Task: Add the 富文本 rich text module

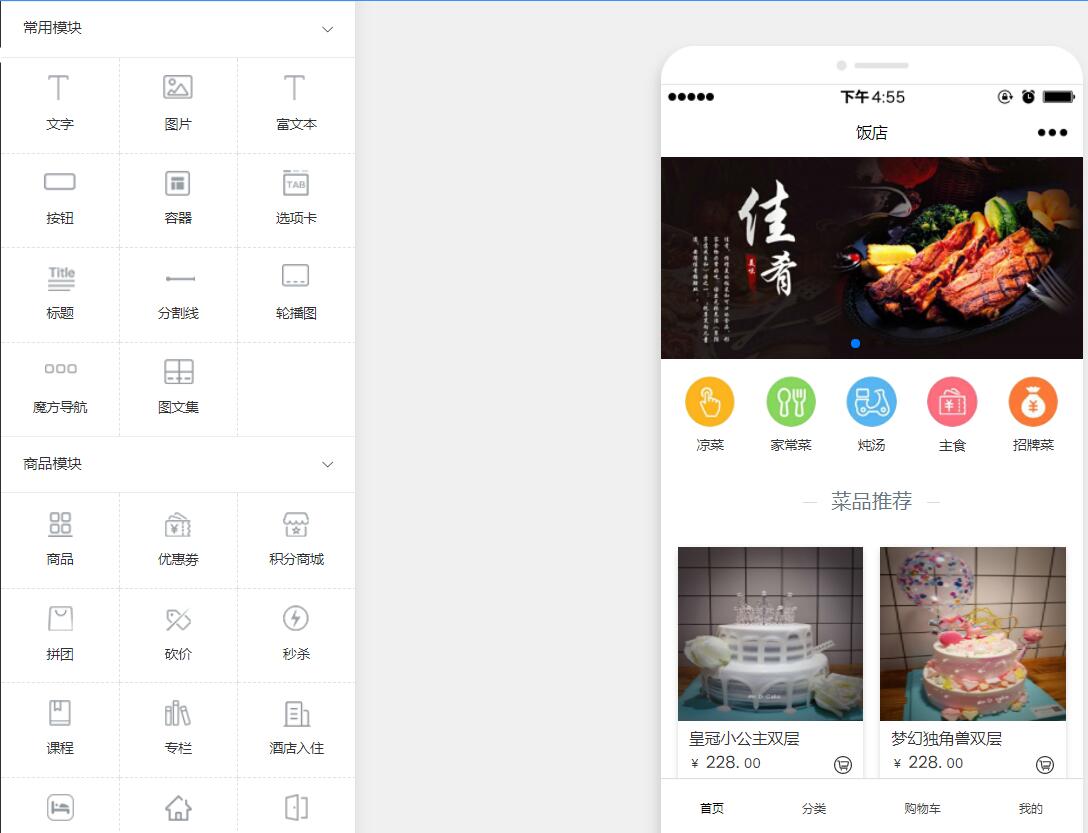Action: click(x=296, y=104)
